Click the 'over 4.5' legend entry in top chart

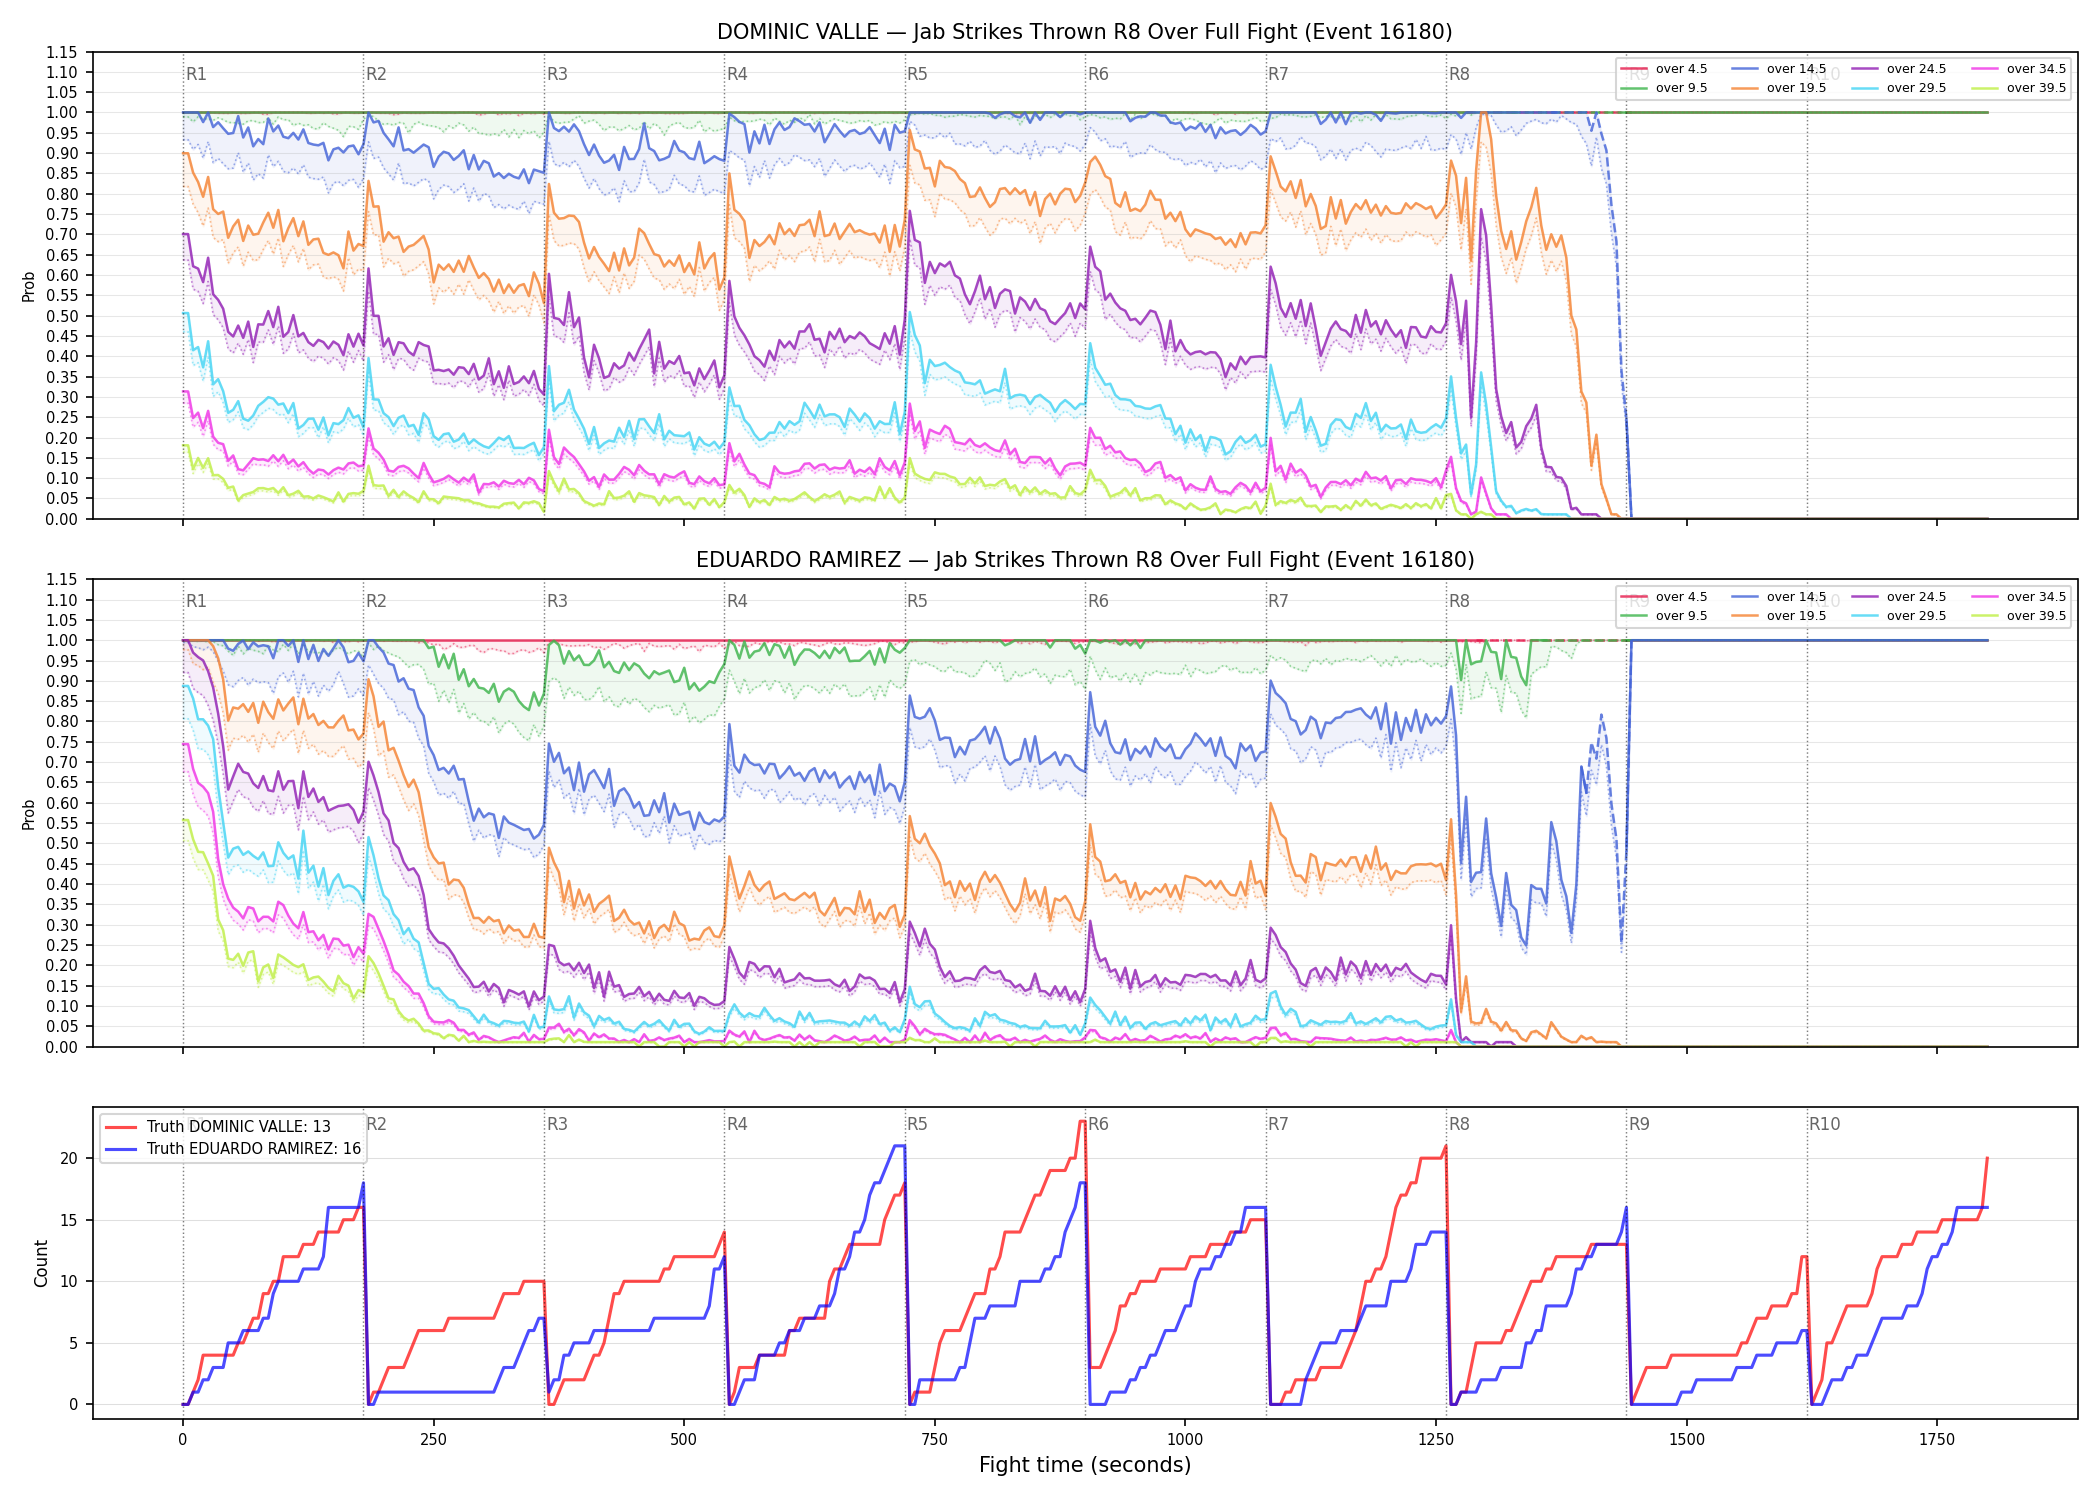tap(1664, 69)
